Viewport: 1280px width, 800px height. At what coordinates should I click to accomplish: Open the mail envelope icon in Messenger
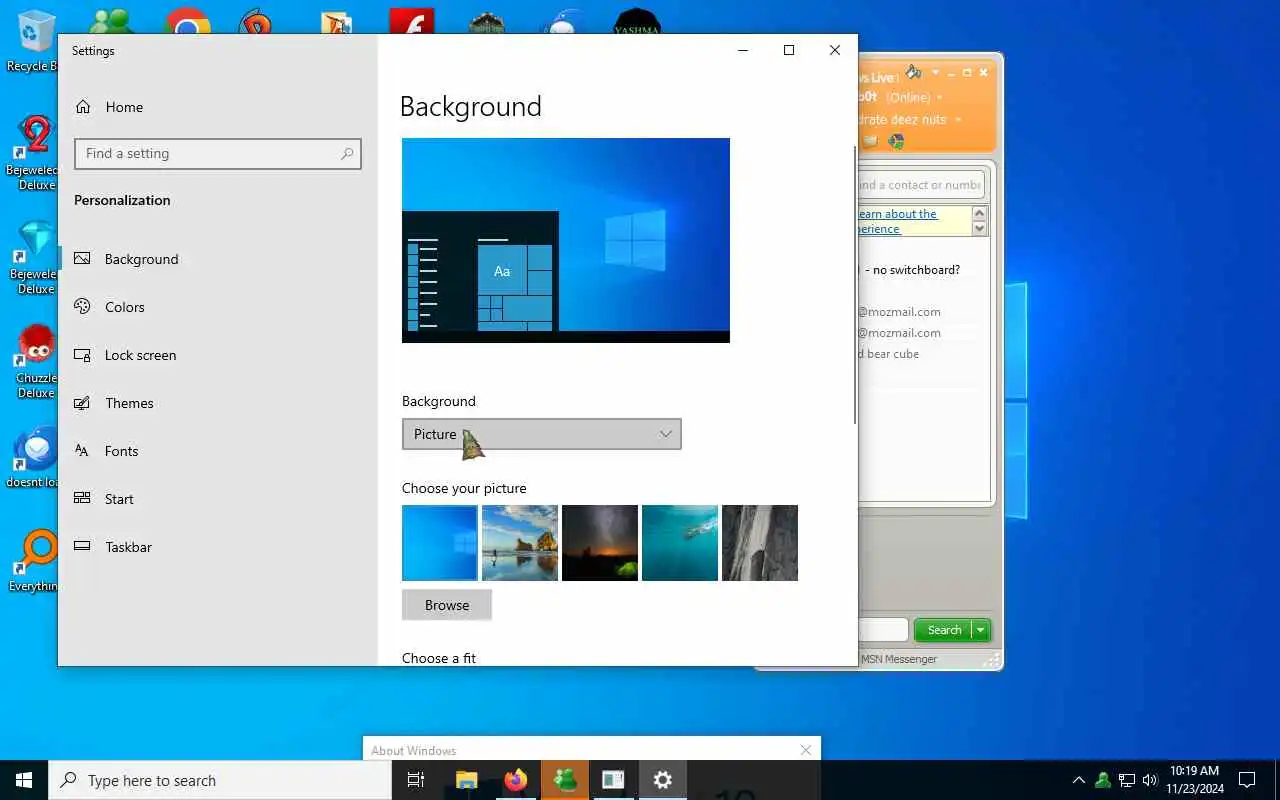click(x=870, y=141)
